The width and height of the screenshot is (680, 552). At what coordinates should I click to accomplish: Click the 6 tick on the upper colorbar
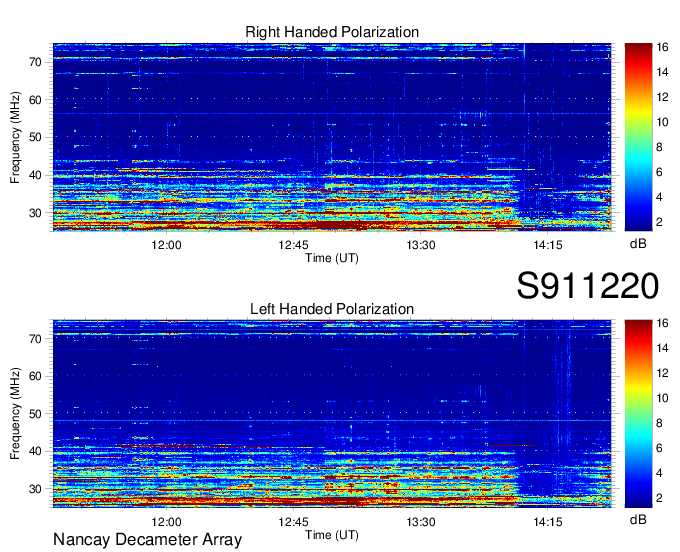(660, 173)
